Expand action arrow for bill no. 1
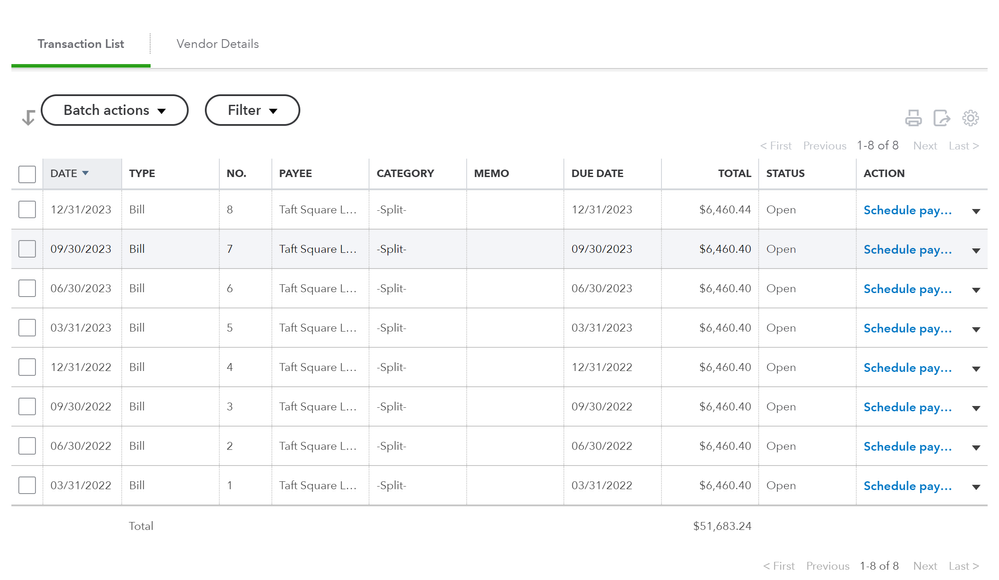The width and height of the screenshot is (999, 580). click(976, 487)
